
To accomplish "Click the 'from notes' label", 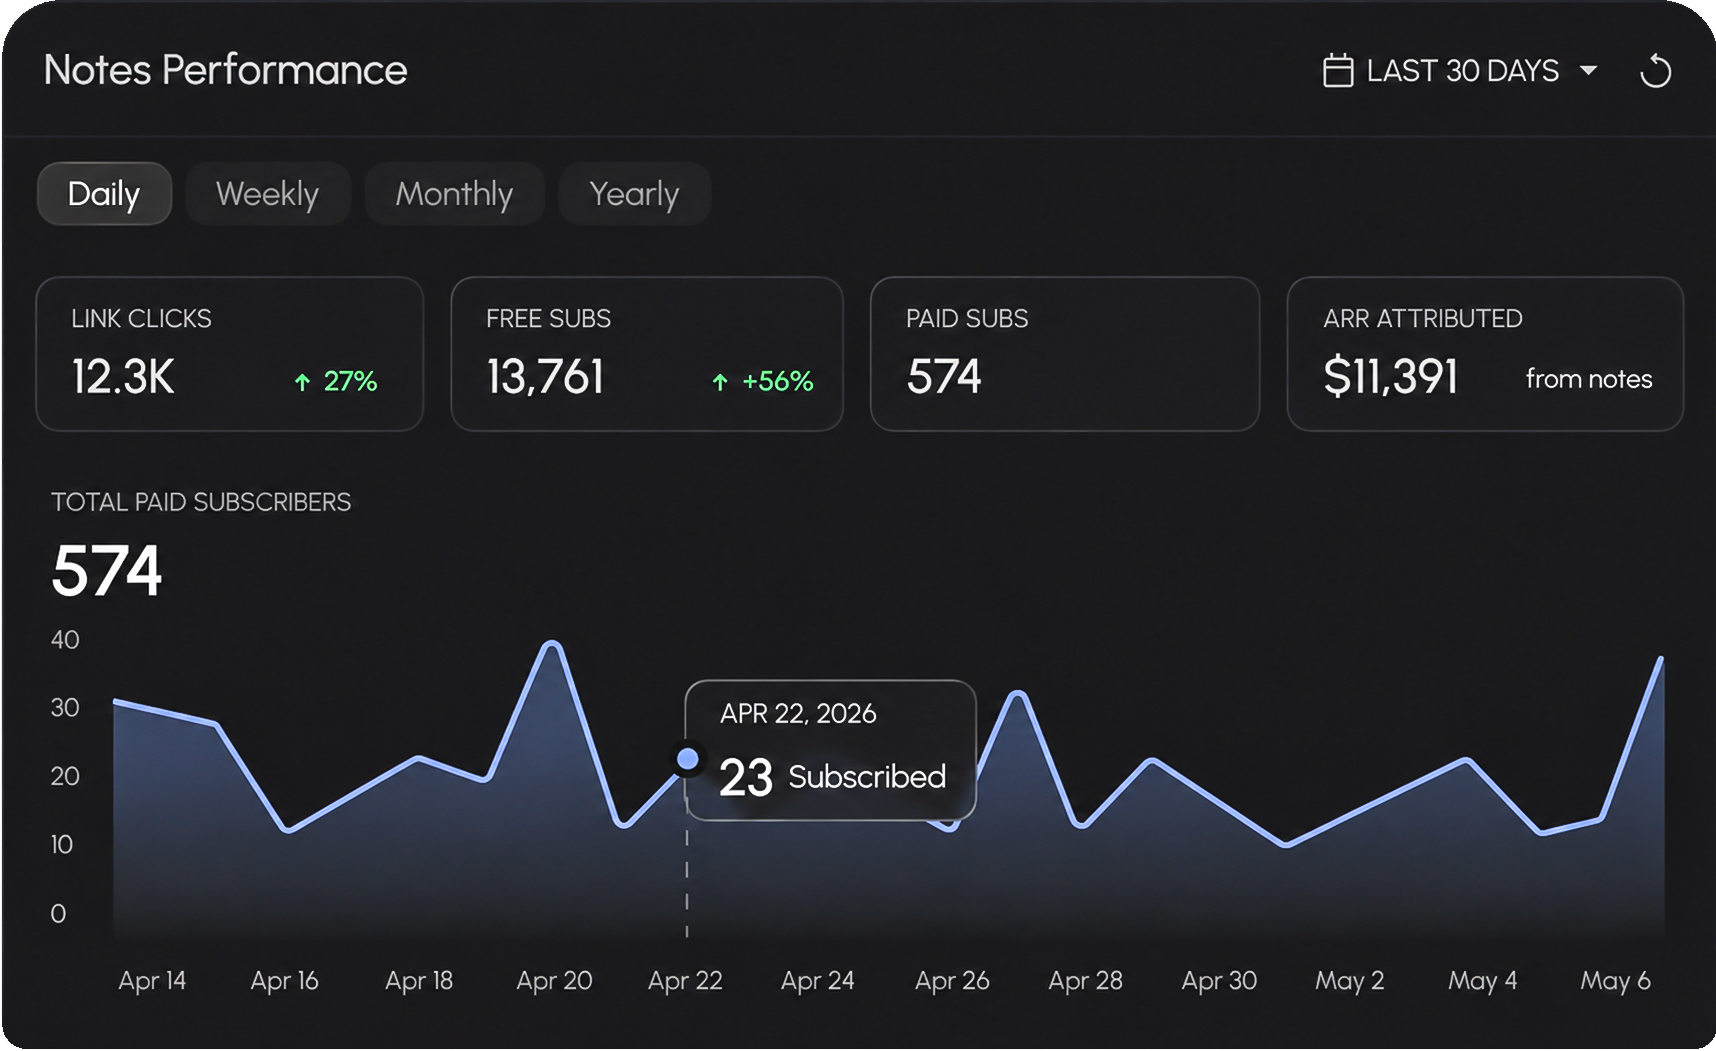I will coord(1588,379).
